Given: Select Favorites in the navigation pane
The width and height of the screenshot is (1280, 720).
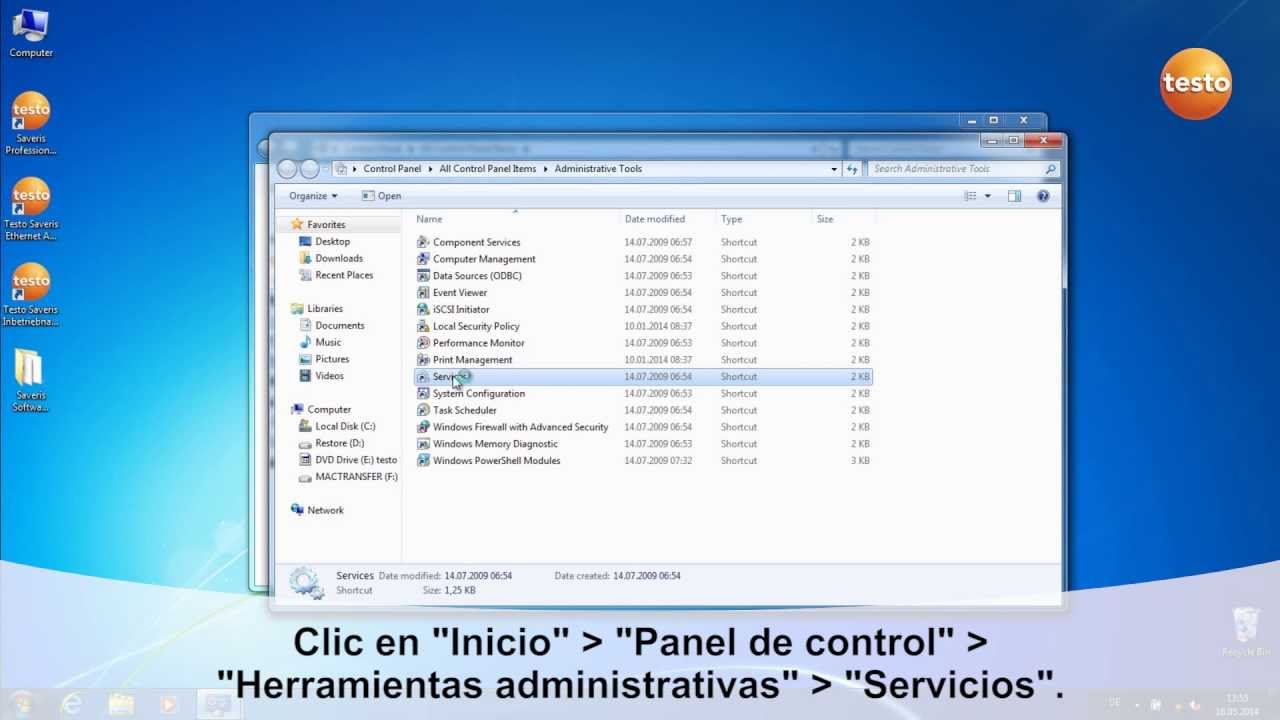Looking at the screenshot, I should click(x=326, y=225).
